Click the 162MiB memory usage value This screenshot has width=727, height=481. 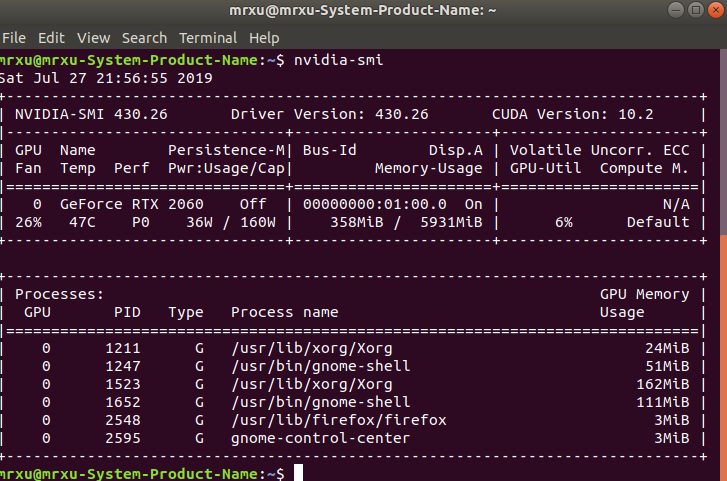tap(663, 385)
